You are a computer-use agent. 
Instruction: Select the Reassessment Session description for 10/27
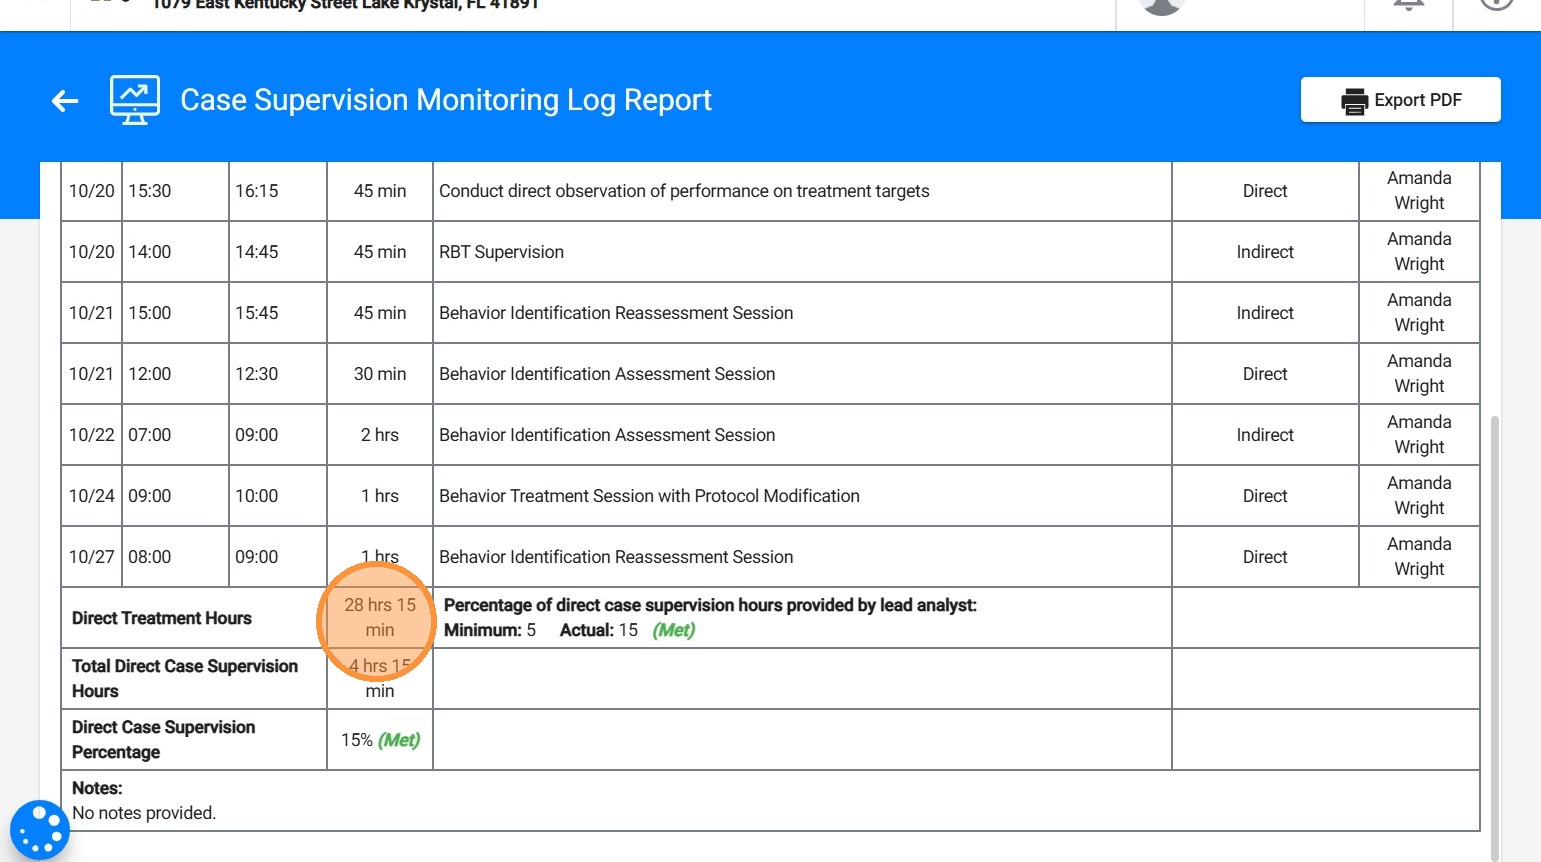(x=616, y=557)
